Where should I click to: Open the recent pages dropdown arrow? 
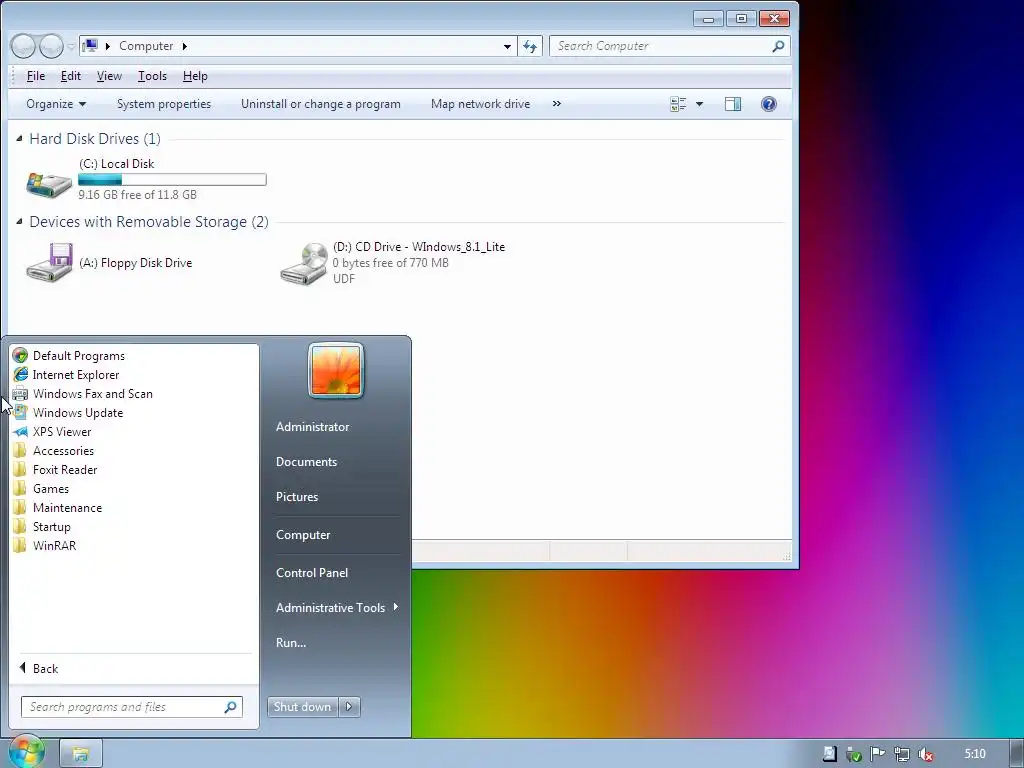[x=71, y=46]
